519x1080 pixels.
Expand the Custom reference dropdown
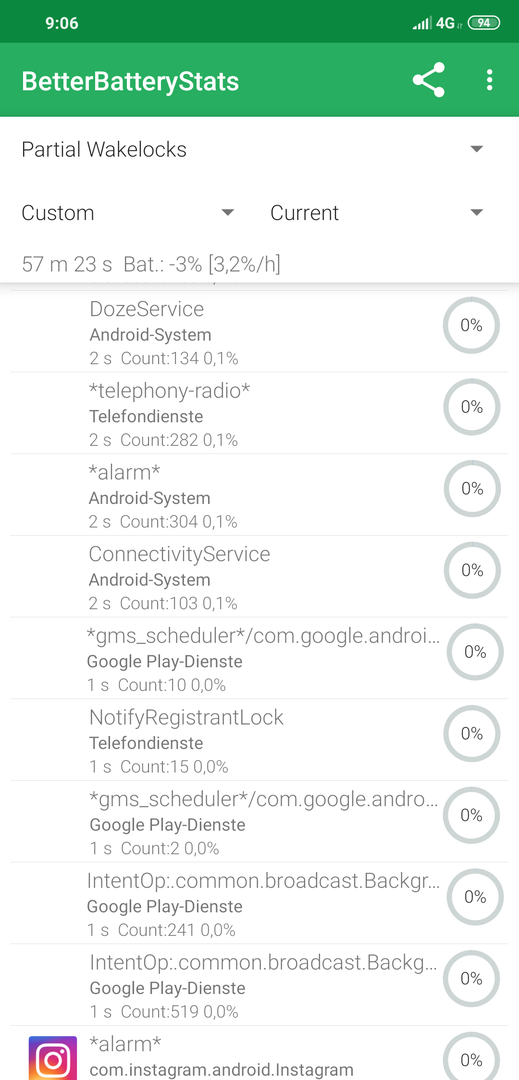128,213
